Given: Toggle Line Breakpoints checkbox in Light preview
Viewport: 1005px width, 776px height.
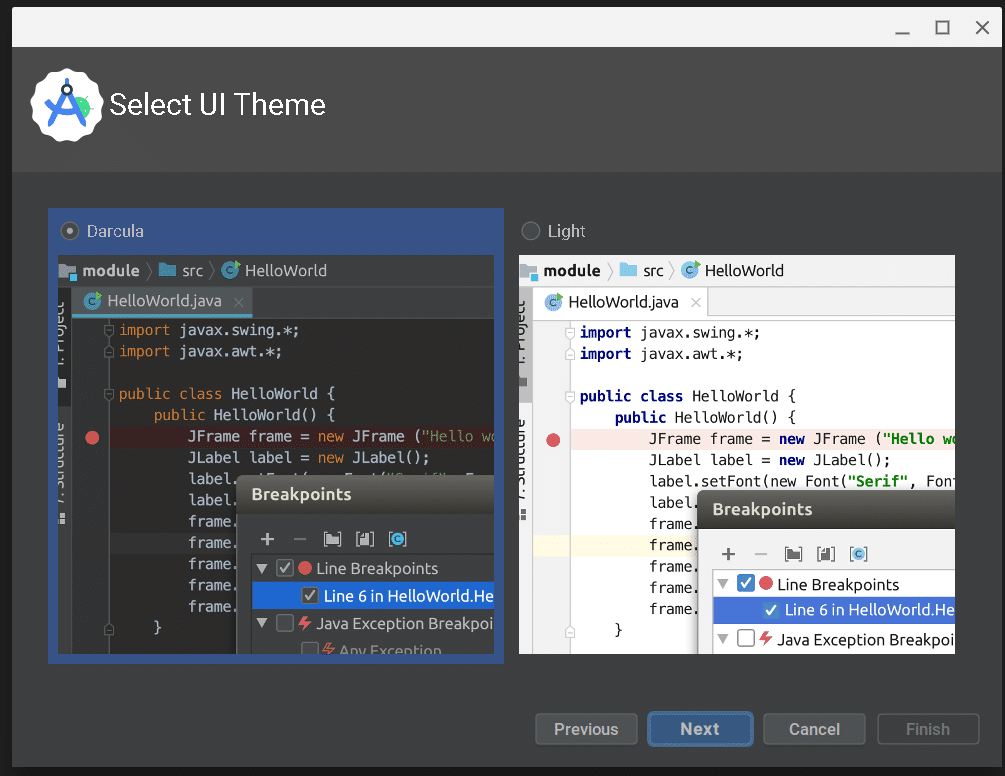Looking at the screenshot, I should (745, 583).
